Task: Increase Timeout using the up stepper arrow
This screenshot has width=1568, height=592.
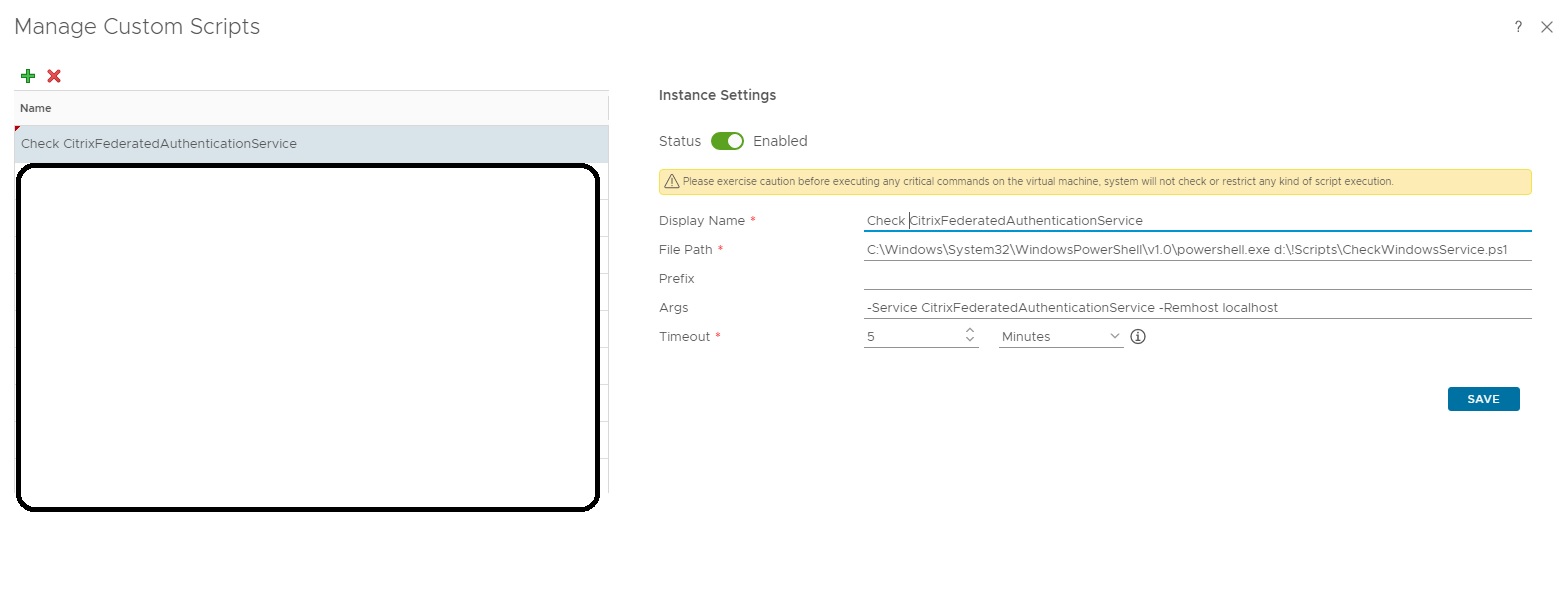Action: click(969, 331)
